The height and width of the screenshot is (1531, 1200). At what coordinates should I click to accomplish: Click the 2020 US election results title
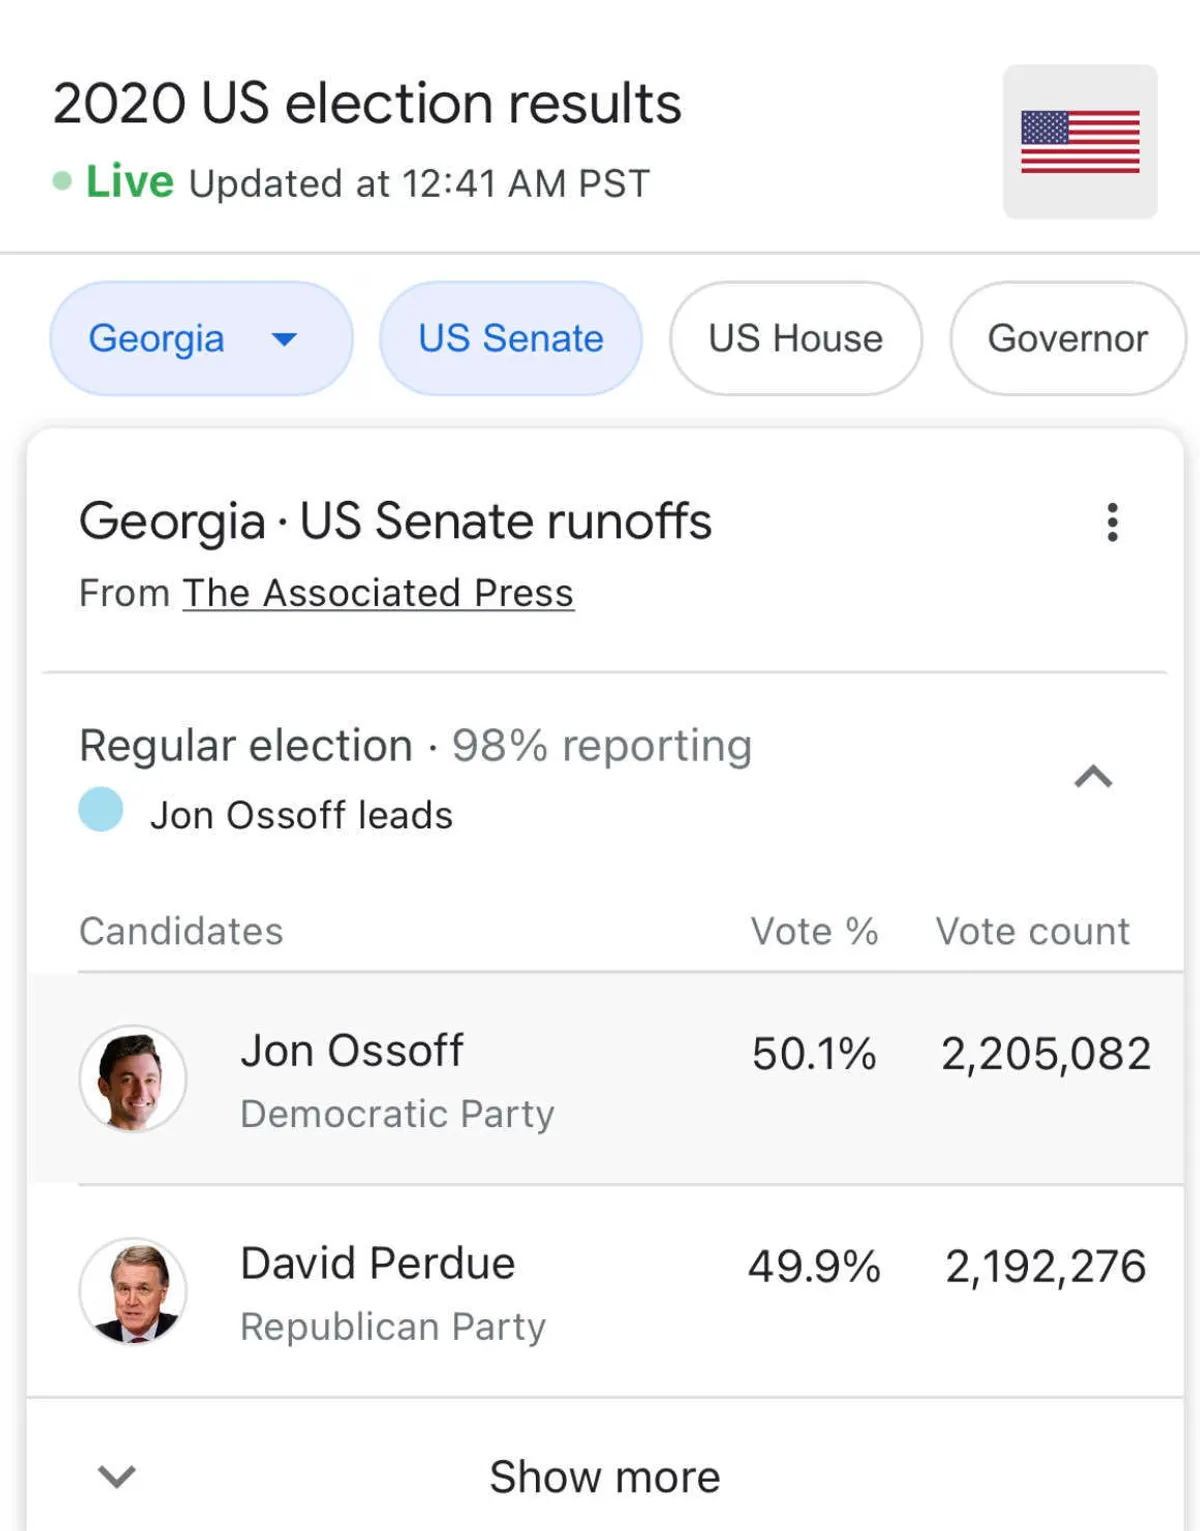[367, 104]
